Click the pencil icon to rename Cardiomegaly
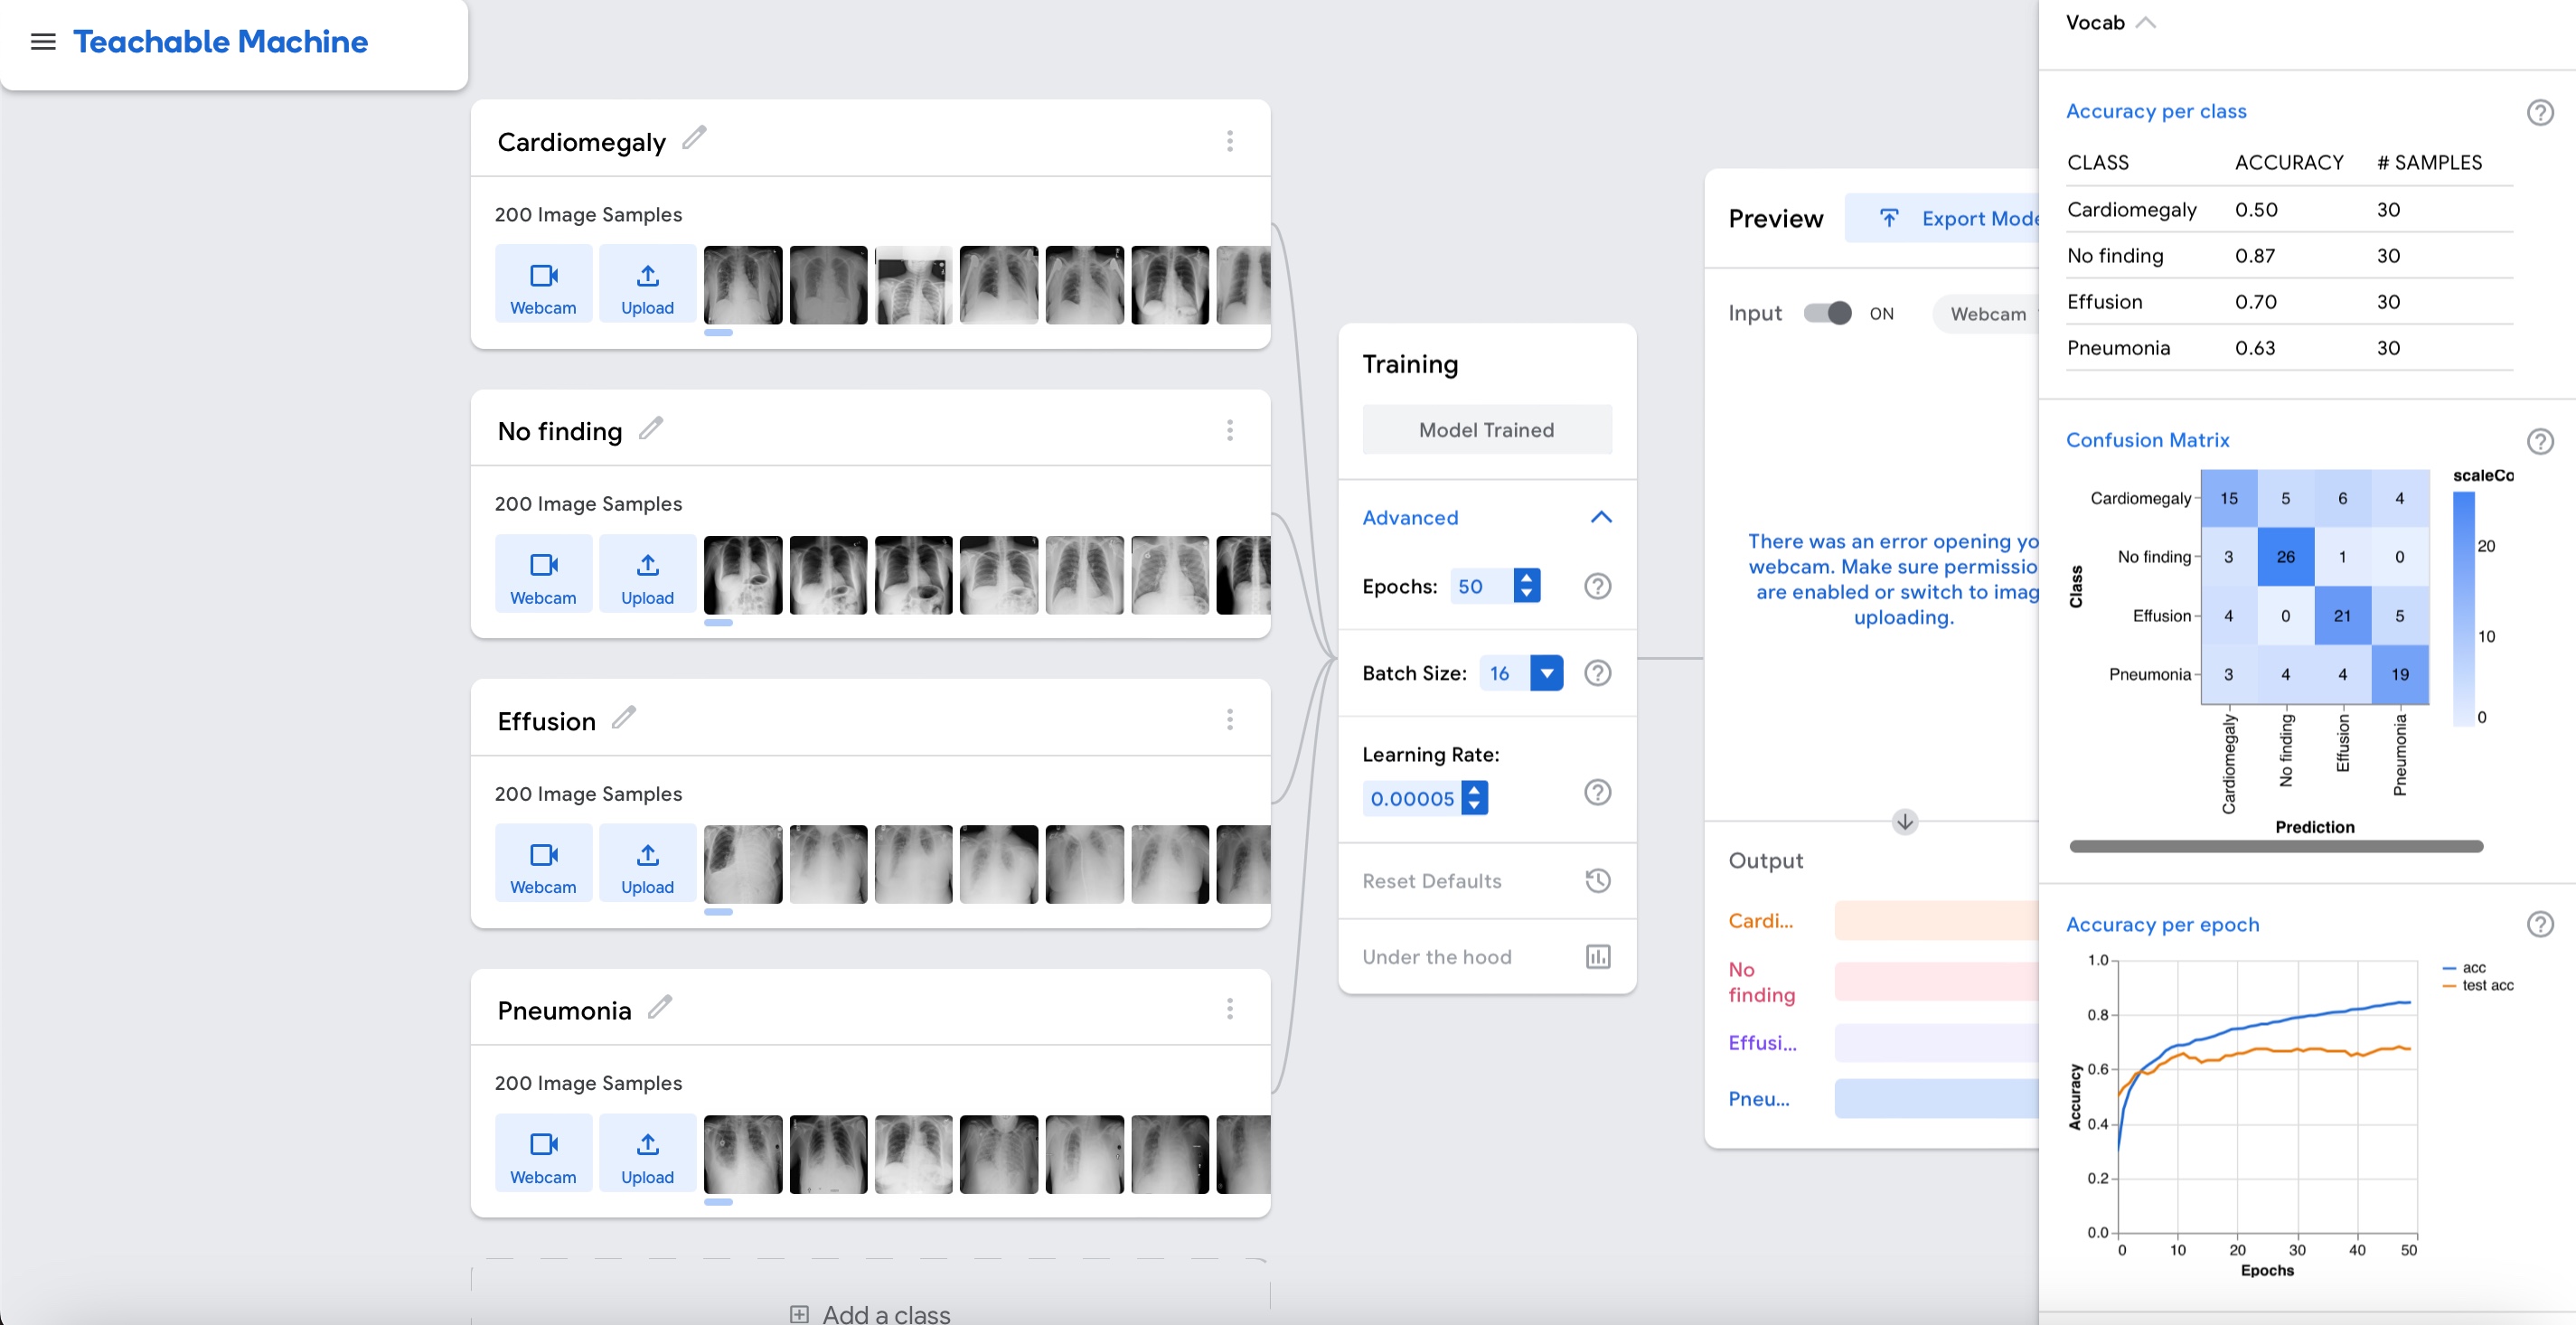This screenshot has height=1325, width=2576. [694, 138]
